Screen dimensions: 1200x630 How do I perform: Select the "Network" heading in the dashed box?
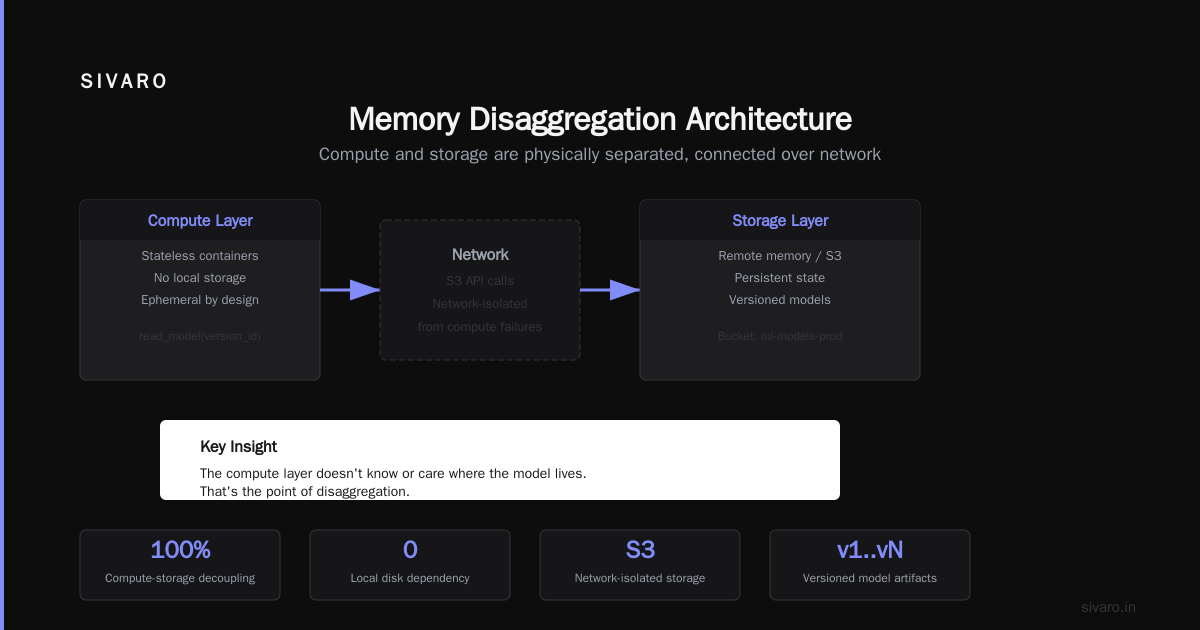480,255
